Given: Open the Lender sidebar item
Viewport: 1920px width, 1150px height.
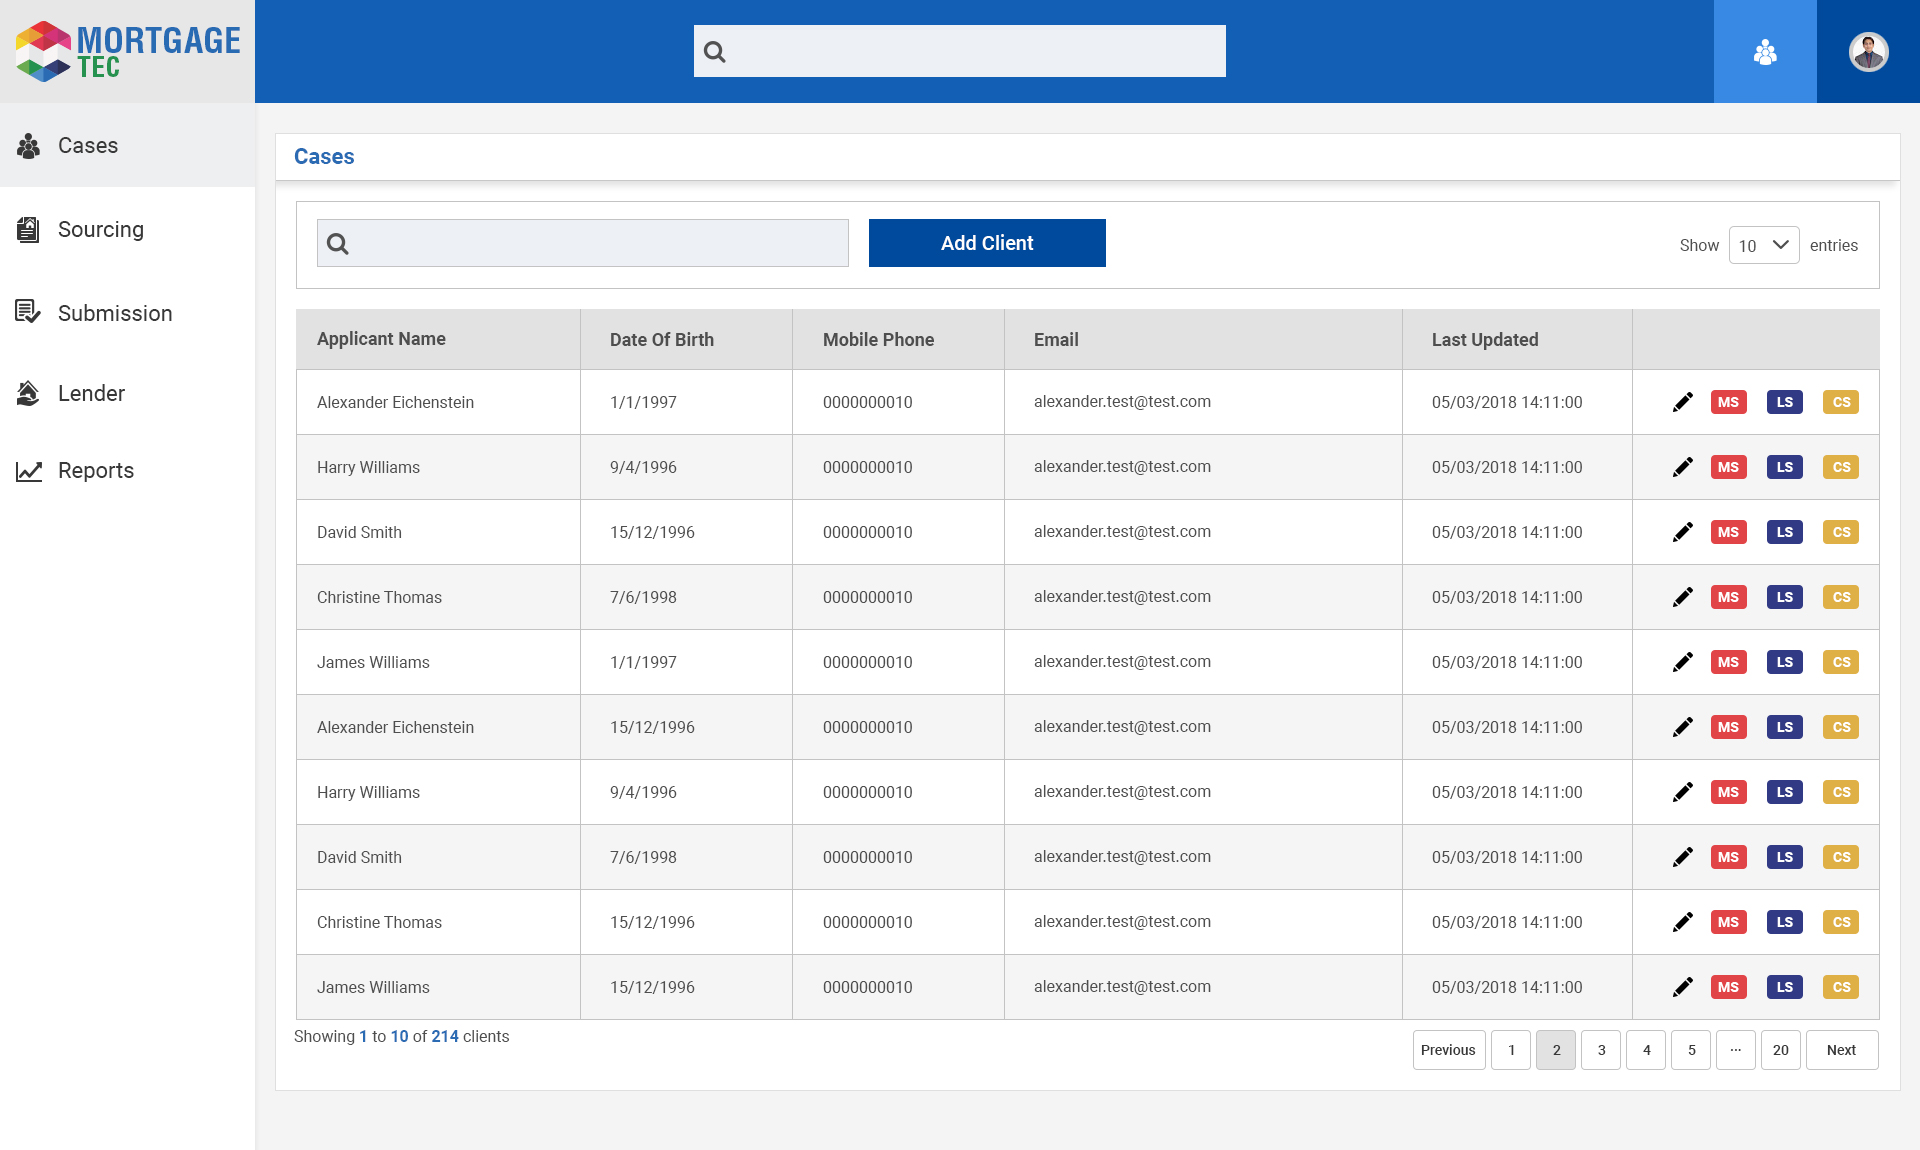Looking at the screenshot, I should point(91,394).
